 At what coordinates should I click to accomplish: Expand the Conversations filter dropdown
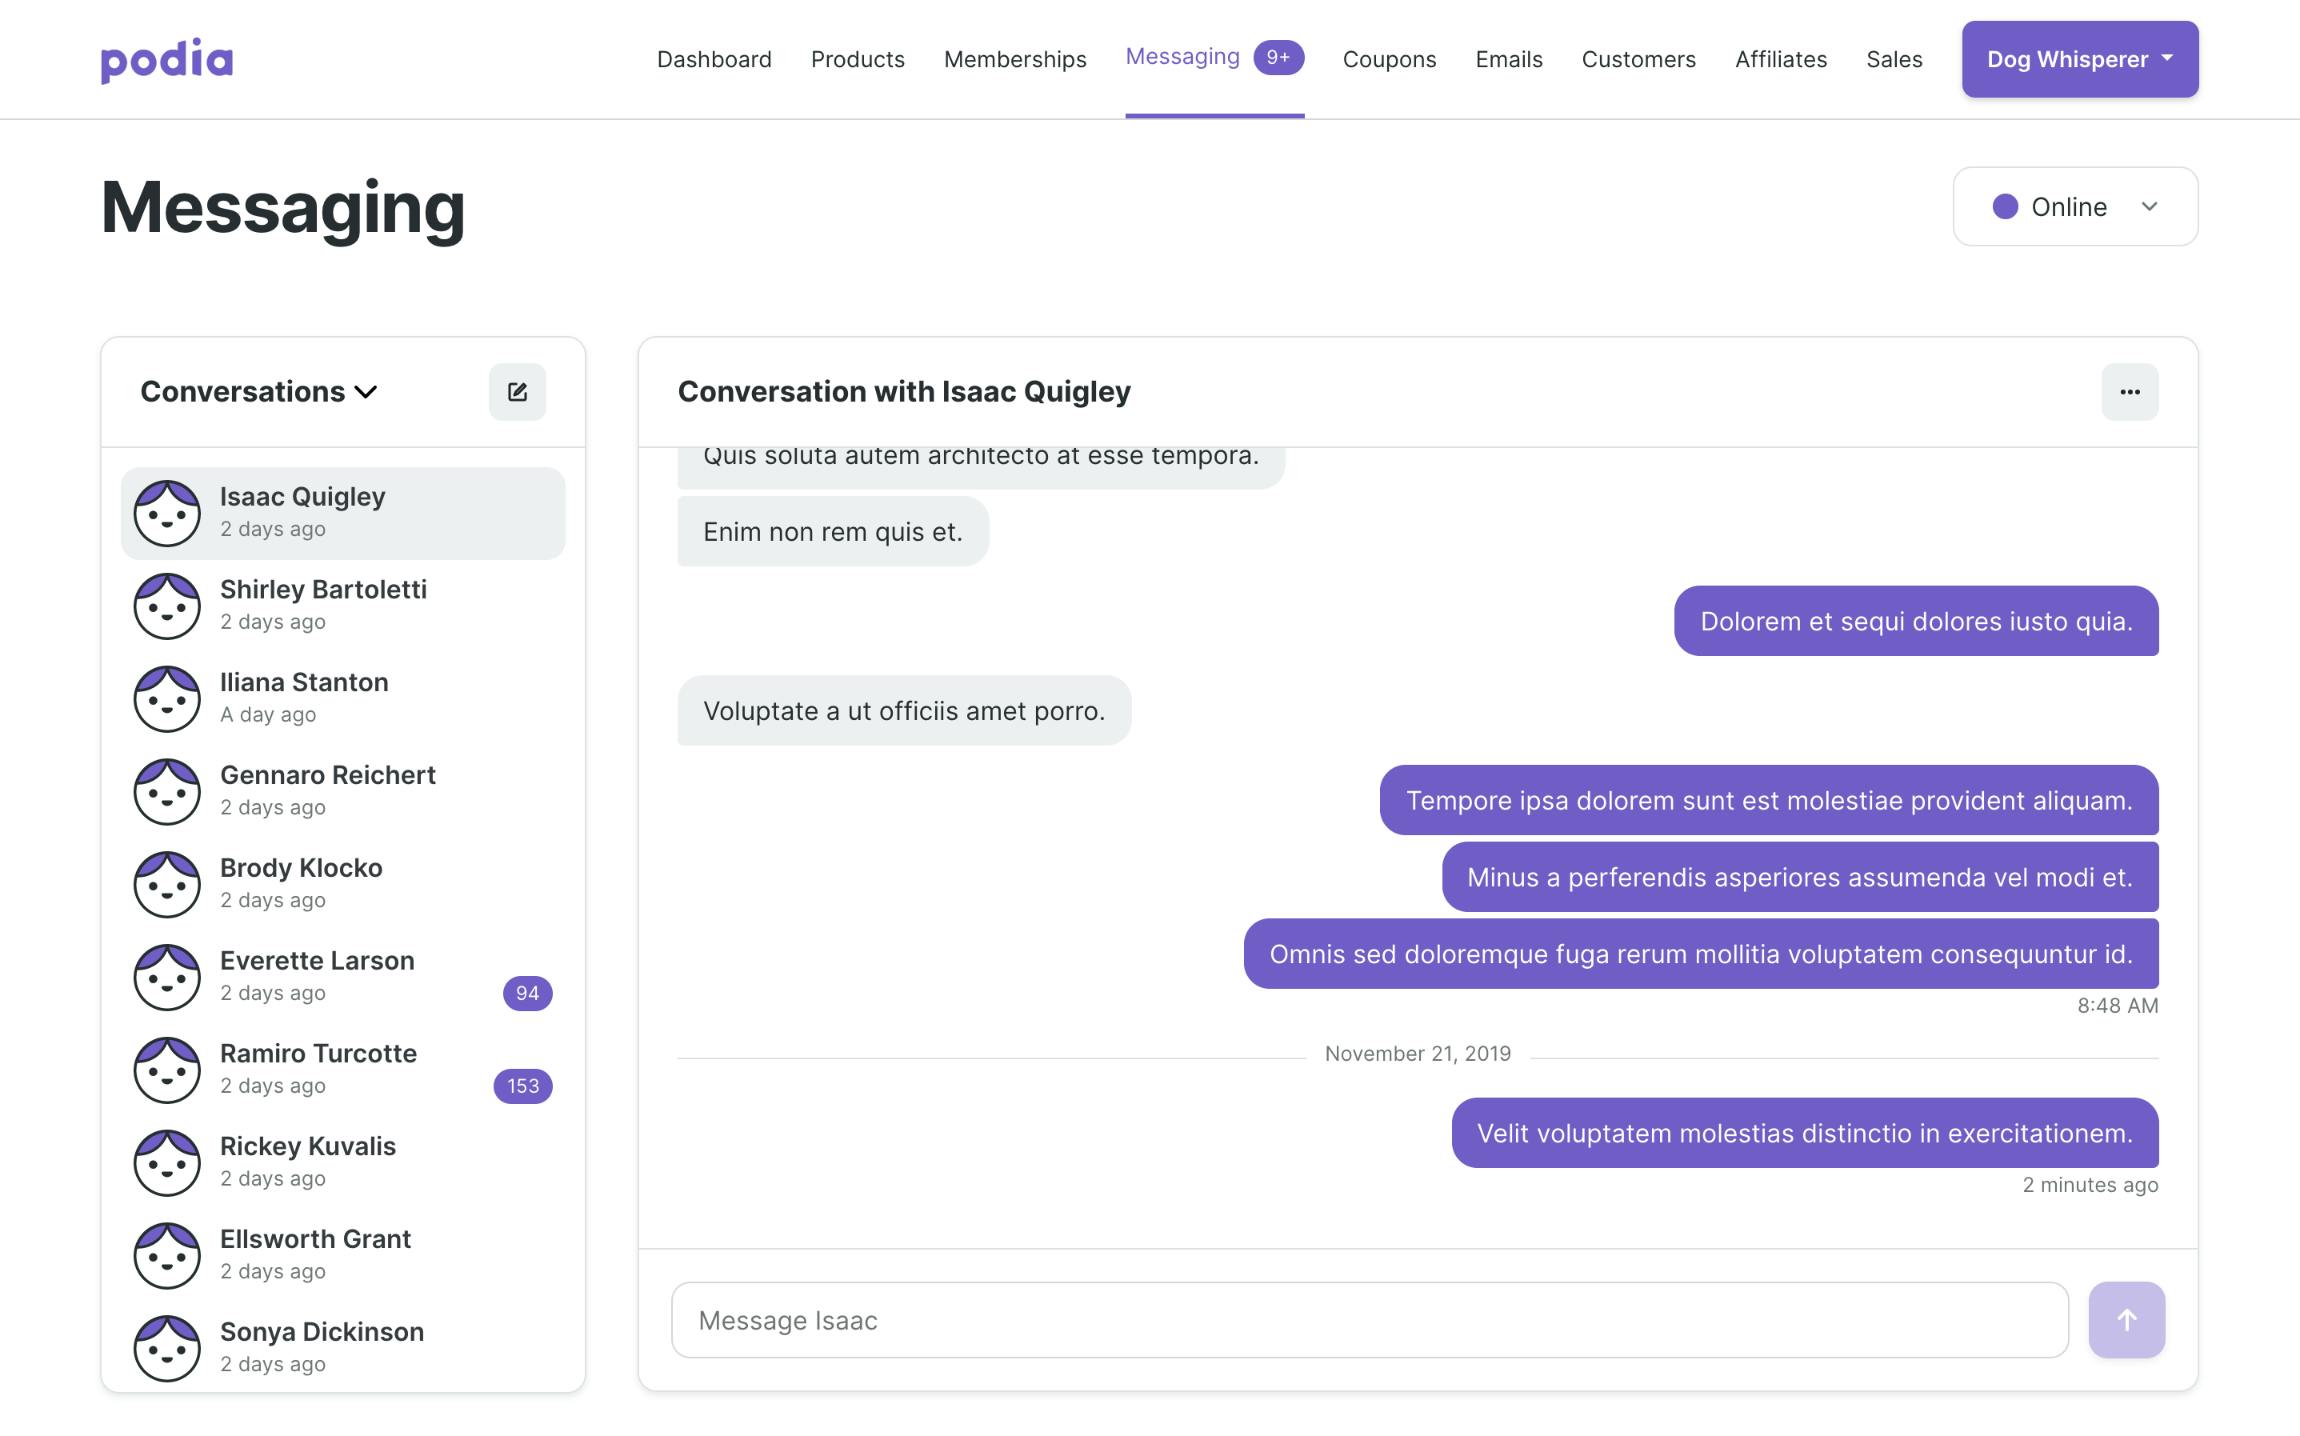(258, 392)
